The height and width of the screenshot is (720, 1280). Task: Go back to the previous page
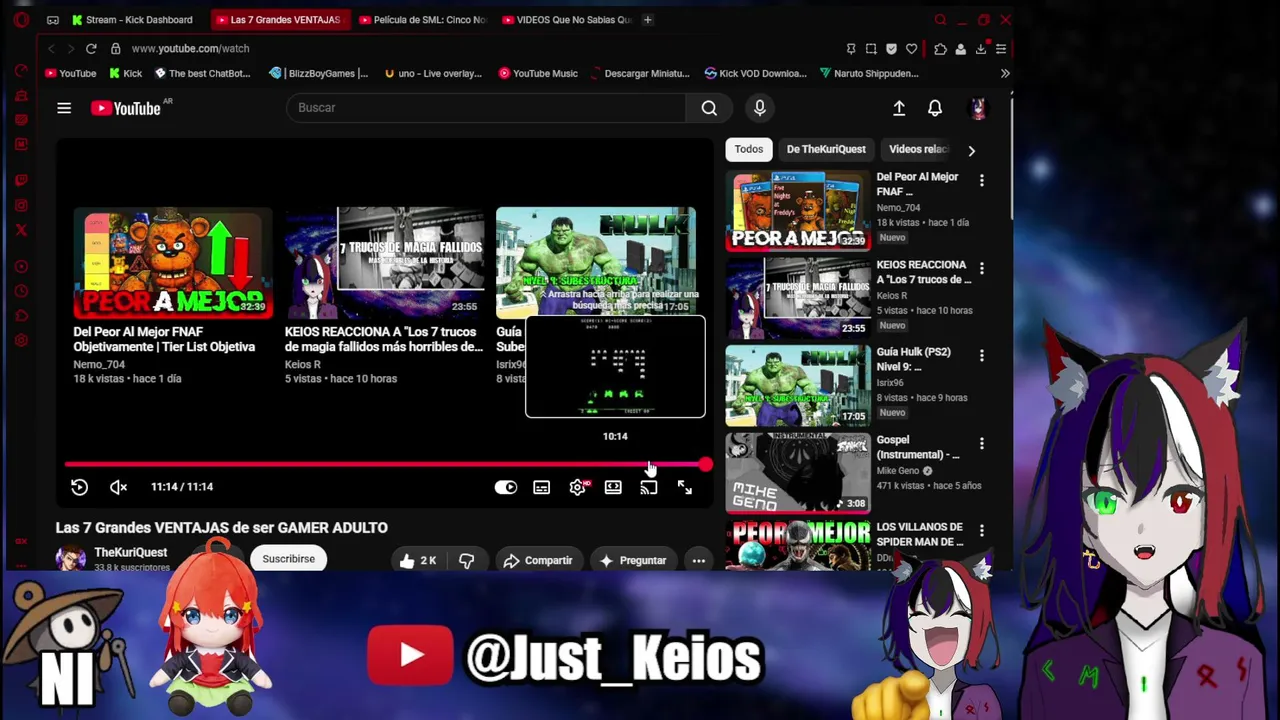[51, 48]
